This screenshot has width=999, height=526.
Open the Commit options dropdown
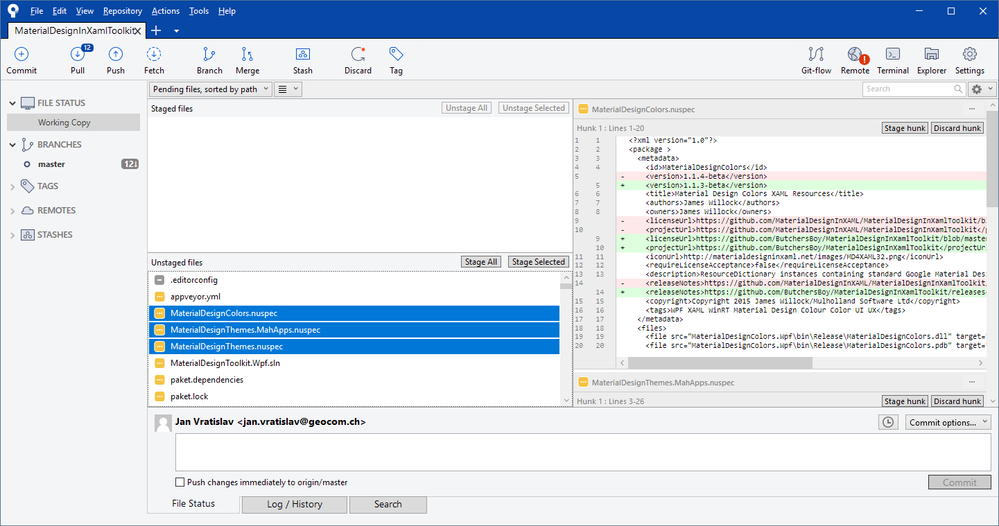coord(948,422)
